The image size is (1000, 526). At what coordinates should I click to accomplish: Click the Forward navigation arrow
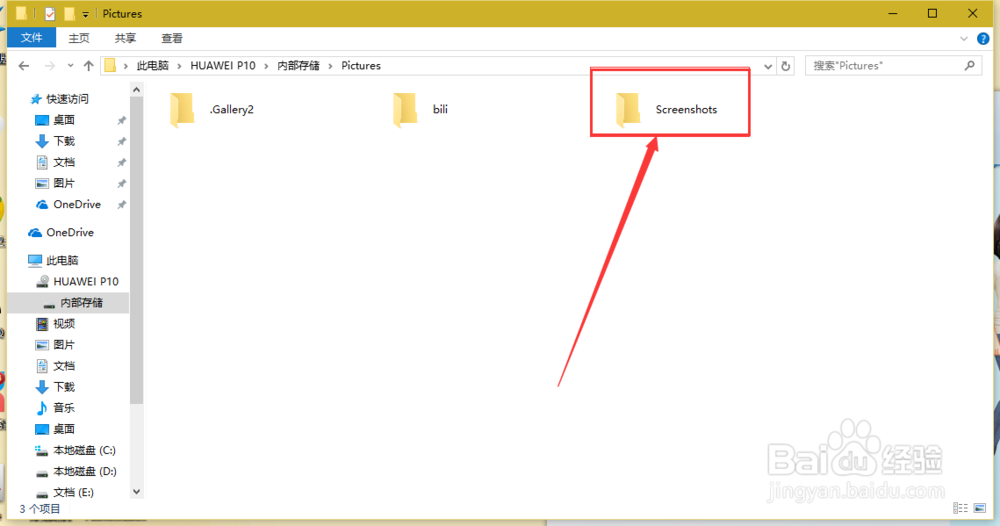click(49, 66)
